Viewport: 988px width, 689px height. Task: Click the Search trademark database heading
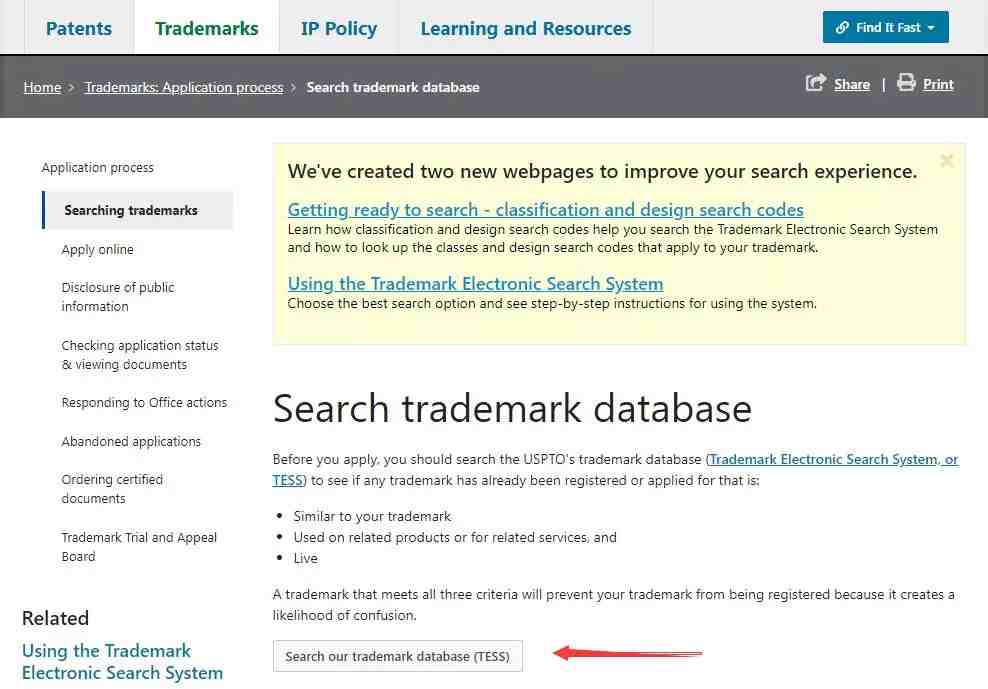pyautogui.click(x=512, y=408)
